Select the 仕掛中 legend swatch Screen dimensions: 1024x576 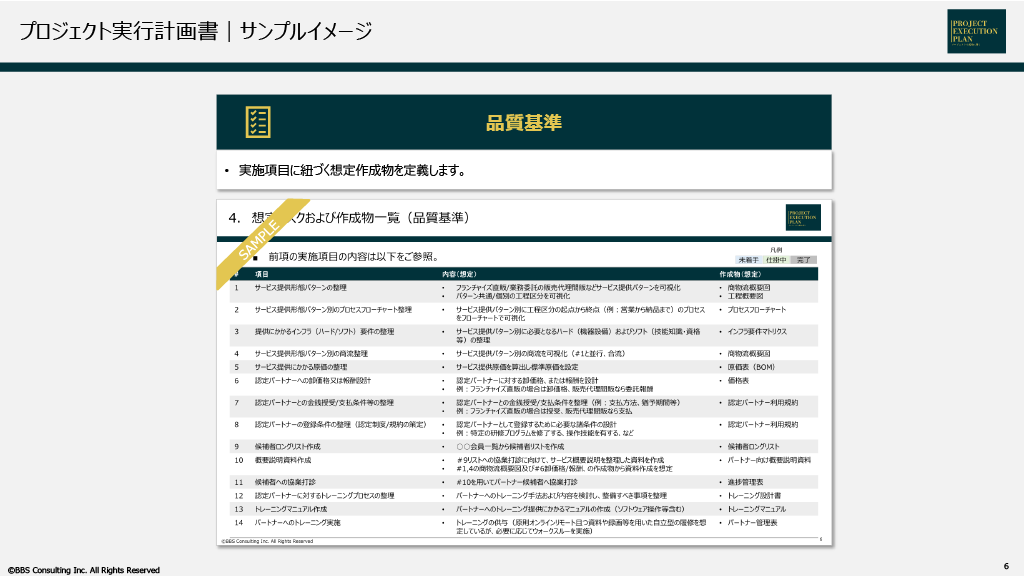click(x=776, y=259)
